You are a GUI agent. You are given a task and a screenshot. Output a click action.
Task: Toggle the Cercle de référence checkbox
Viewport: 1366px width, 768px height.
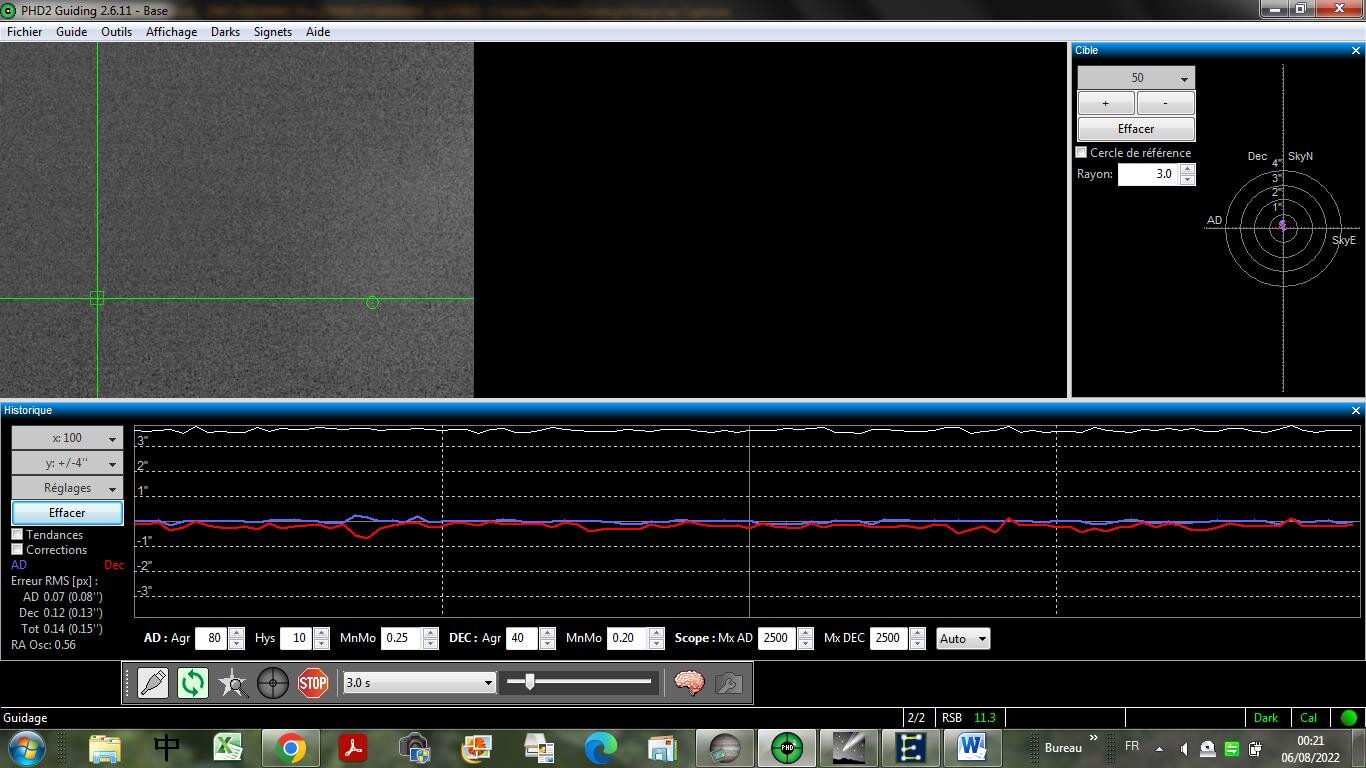pyautogui.click(x=1081, y=153)
